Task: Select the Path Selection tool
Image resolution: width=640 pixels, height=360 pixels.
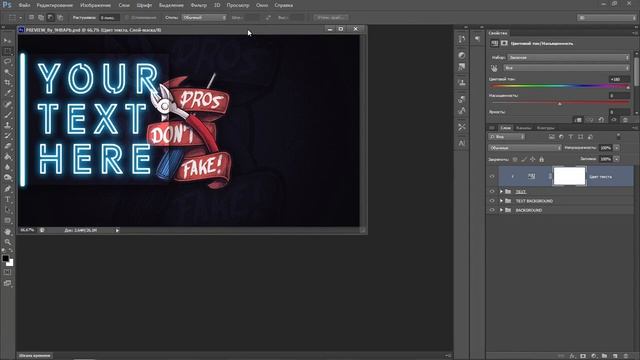Action: pos(7,210)
